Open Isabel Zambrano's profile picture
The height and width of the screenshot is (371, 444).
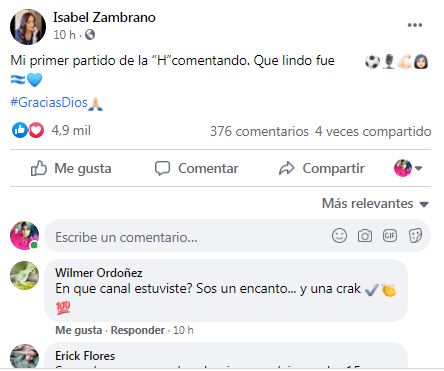28,27
